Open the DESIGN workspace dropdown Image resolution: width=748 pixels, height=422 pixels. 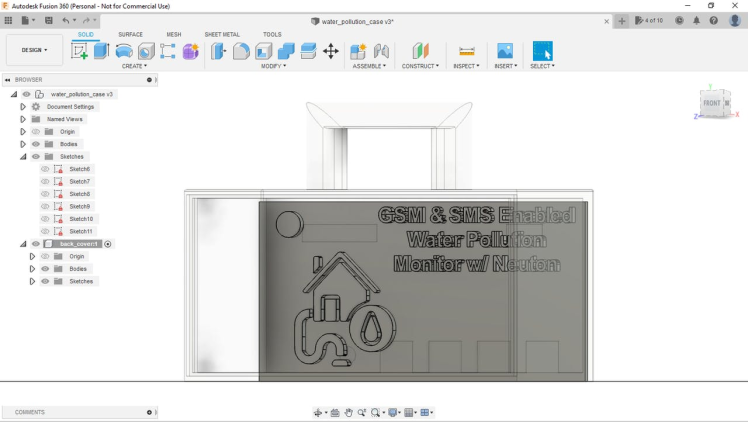[34, 50]
